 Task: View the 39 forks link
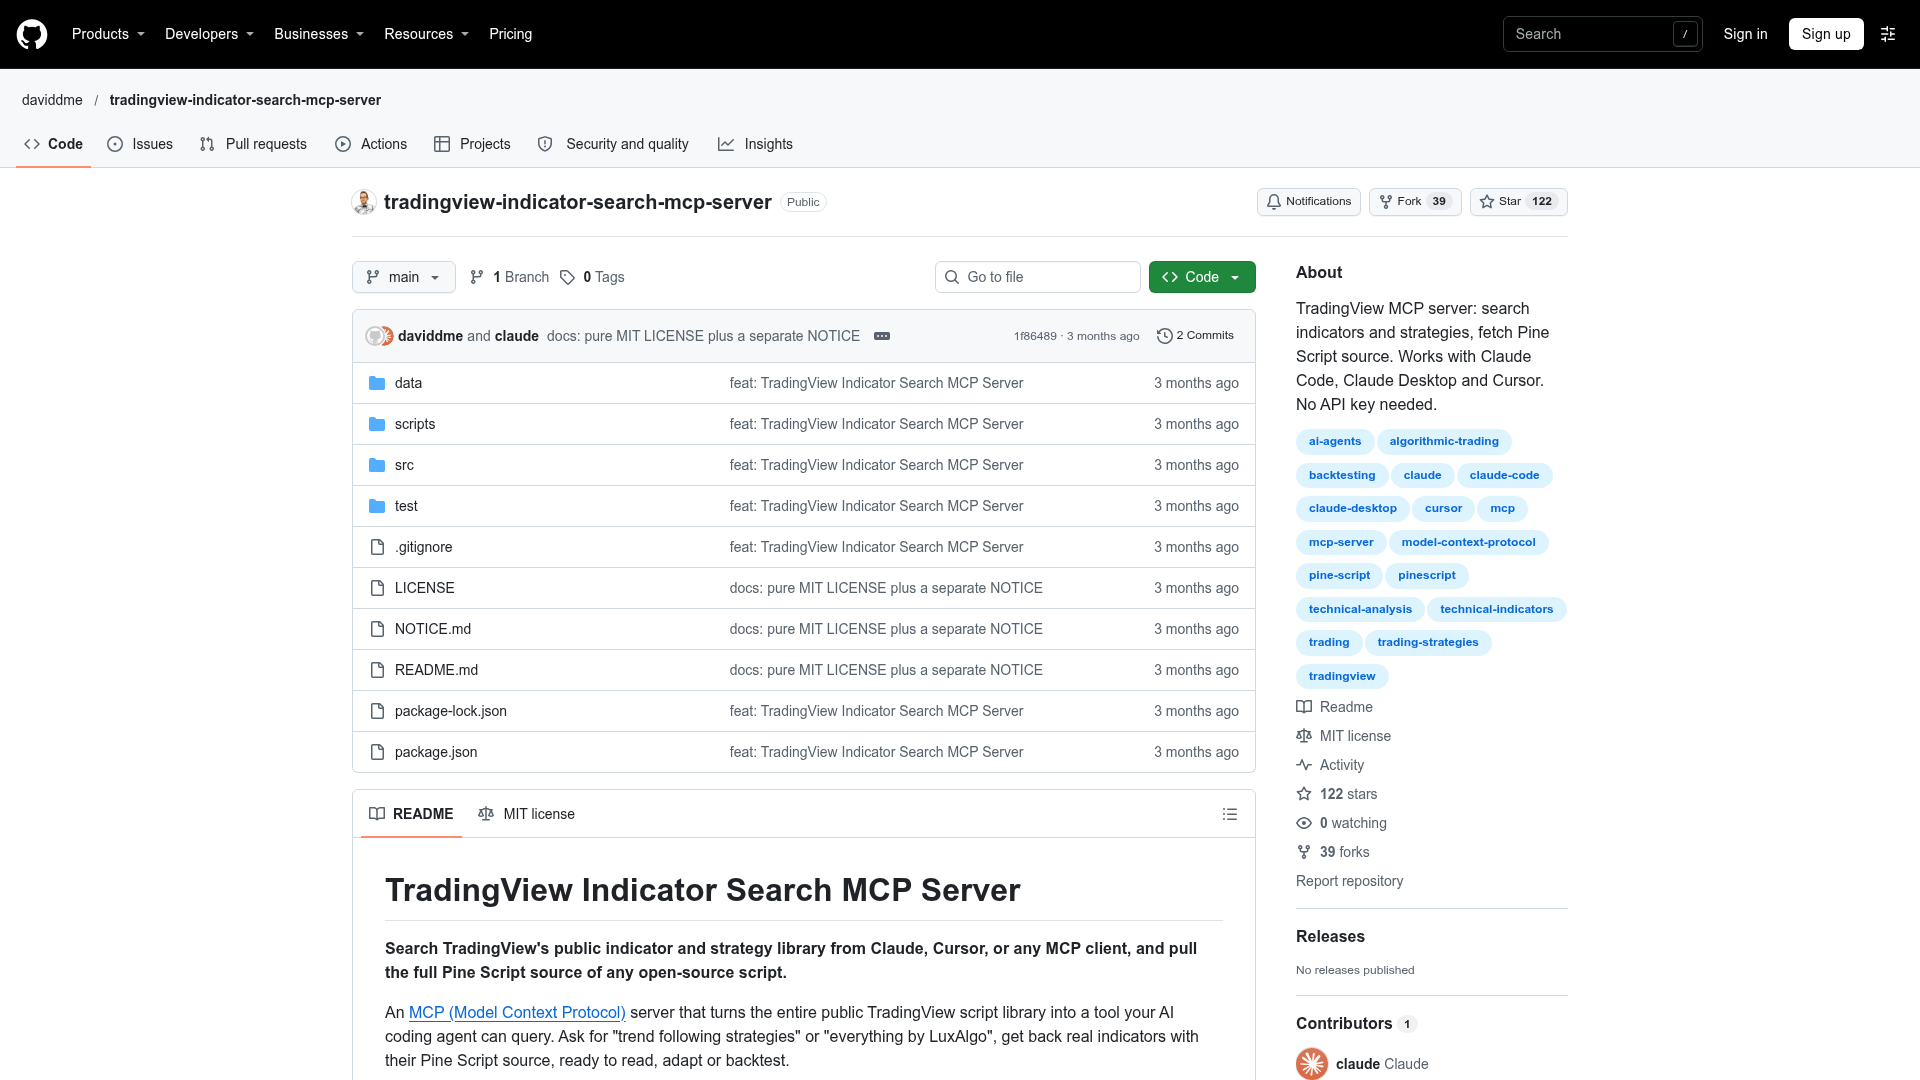tap(1333, 852)
